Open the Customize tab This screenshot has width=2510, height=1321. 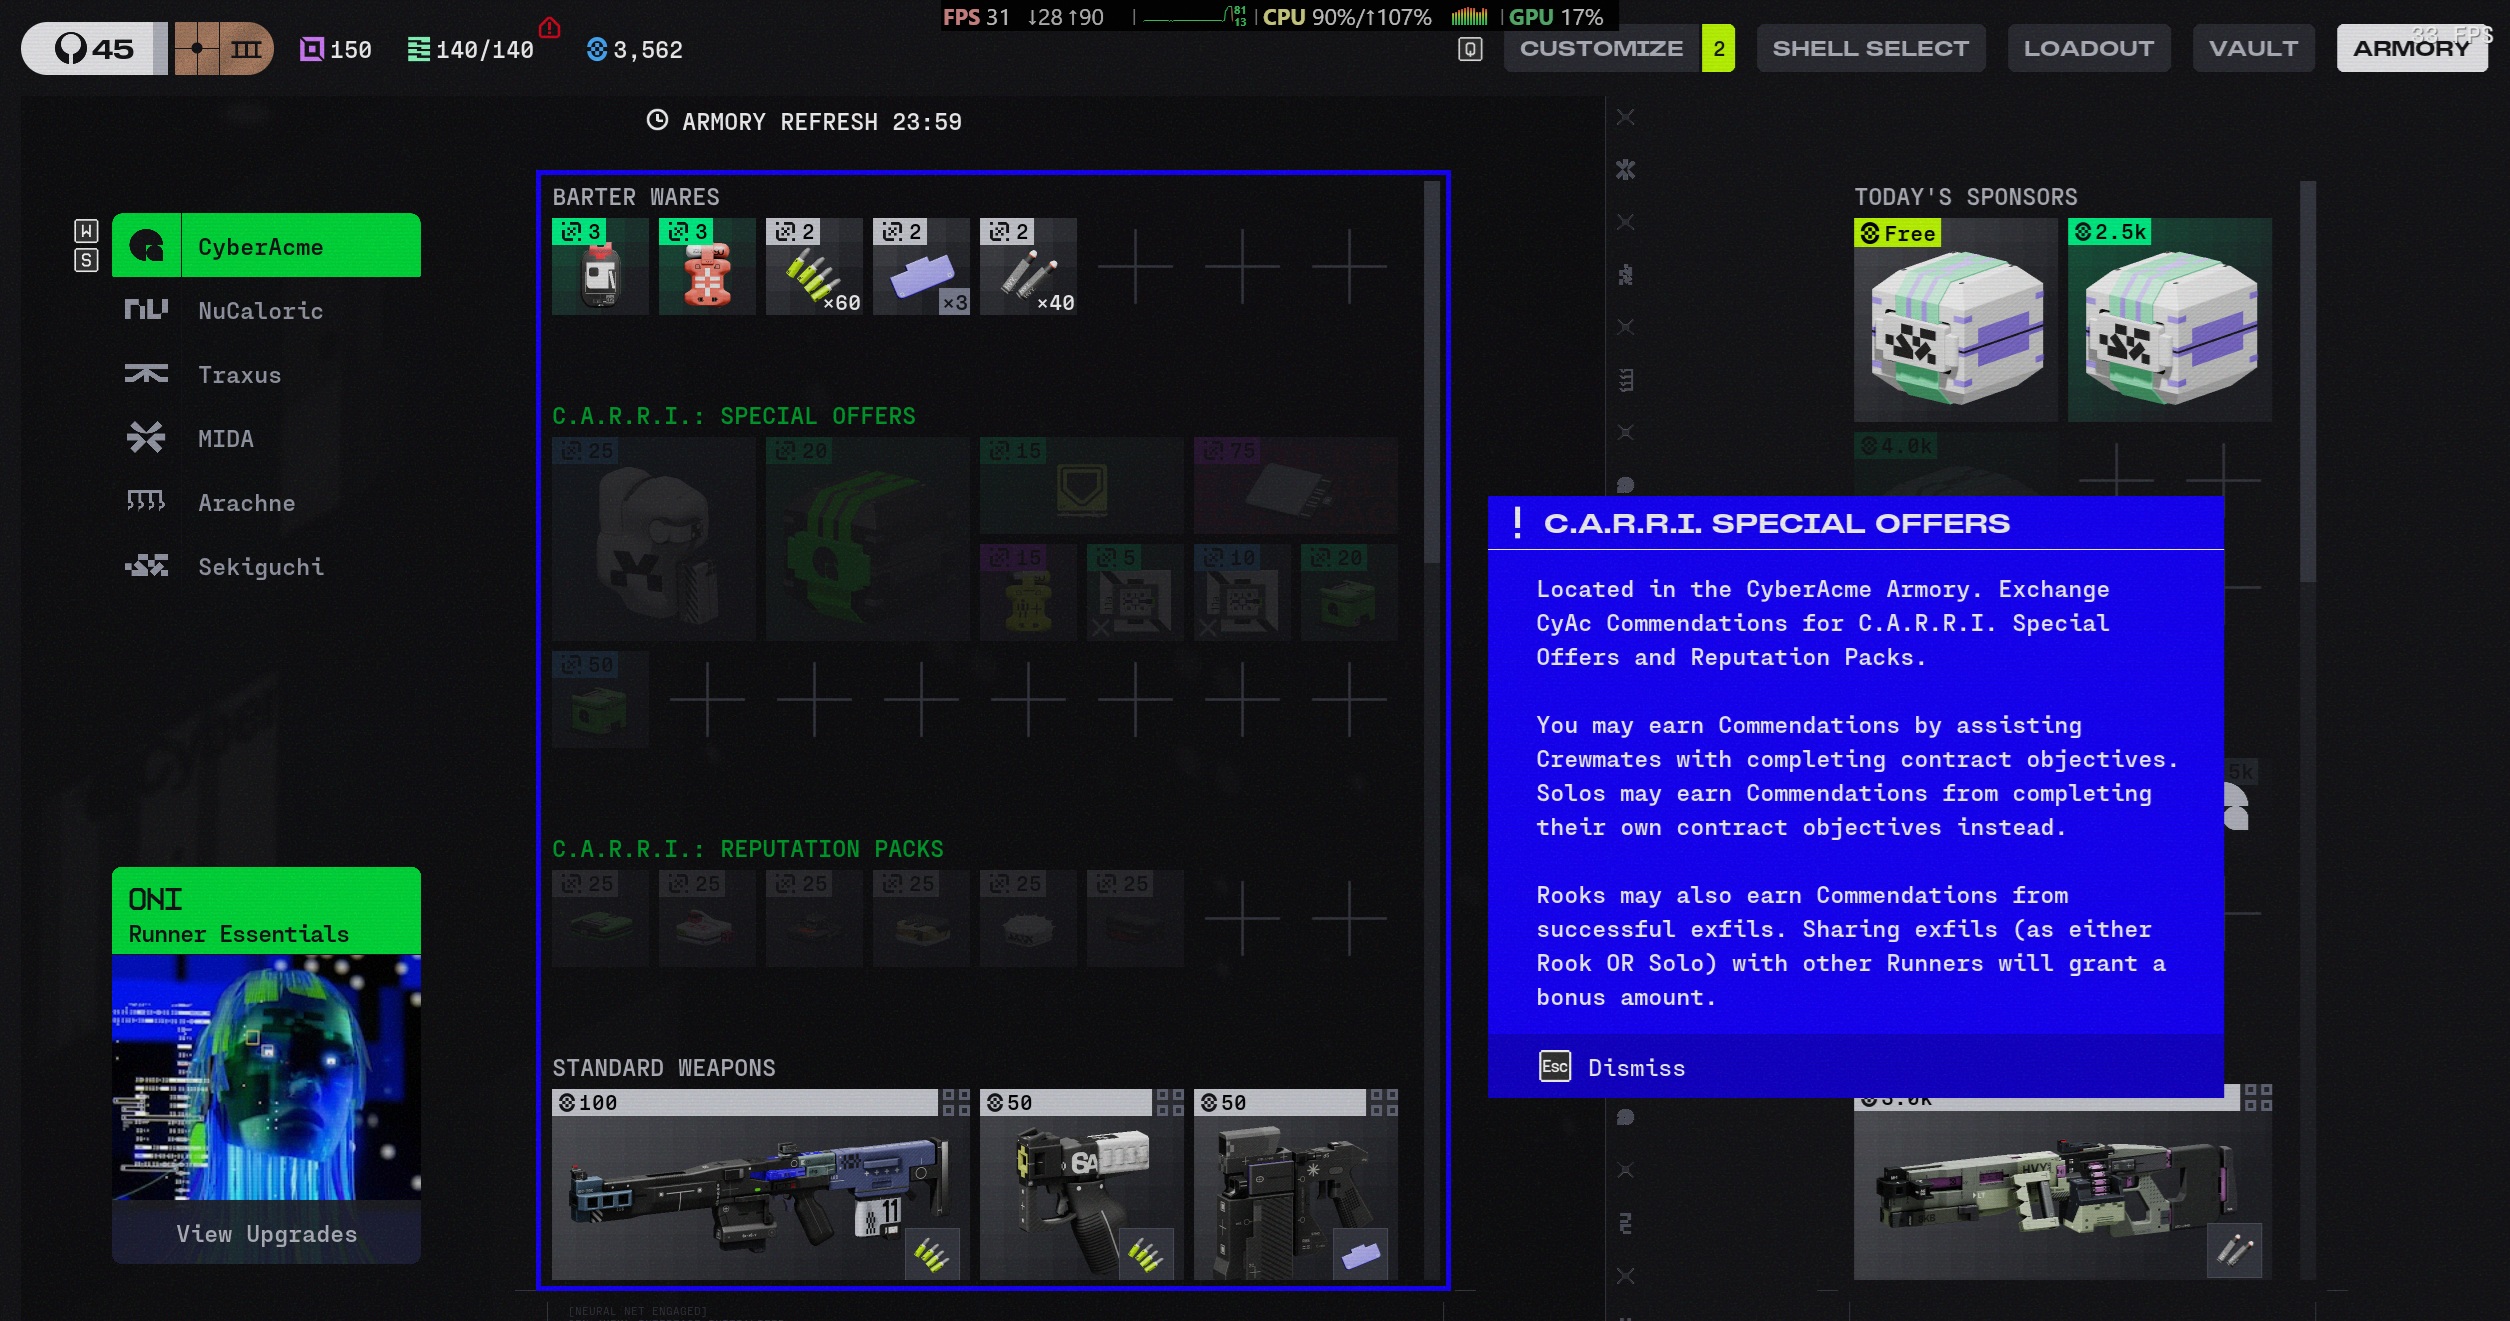point(1601,48)
